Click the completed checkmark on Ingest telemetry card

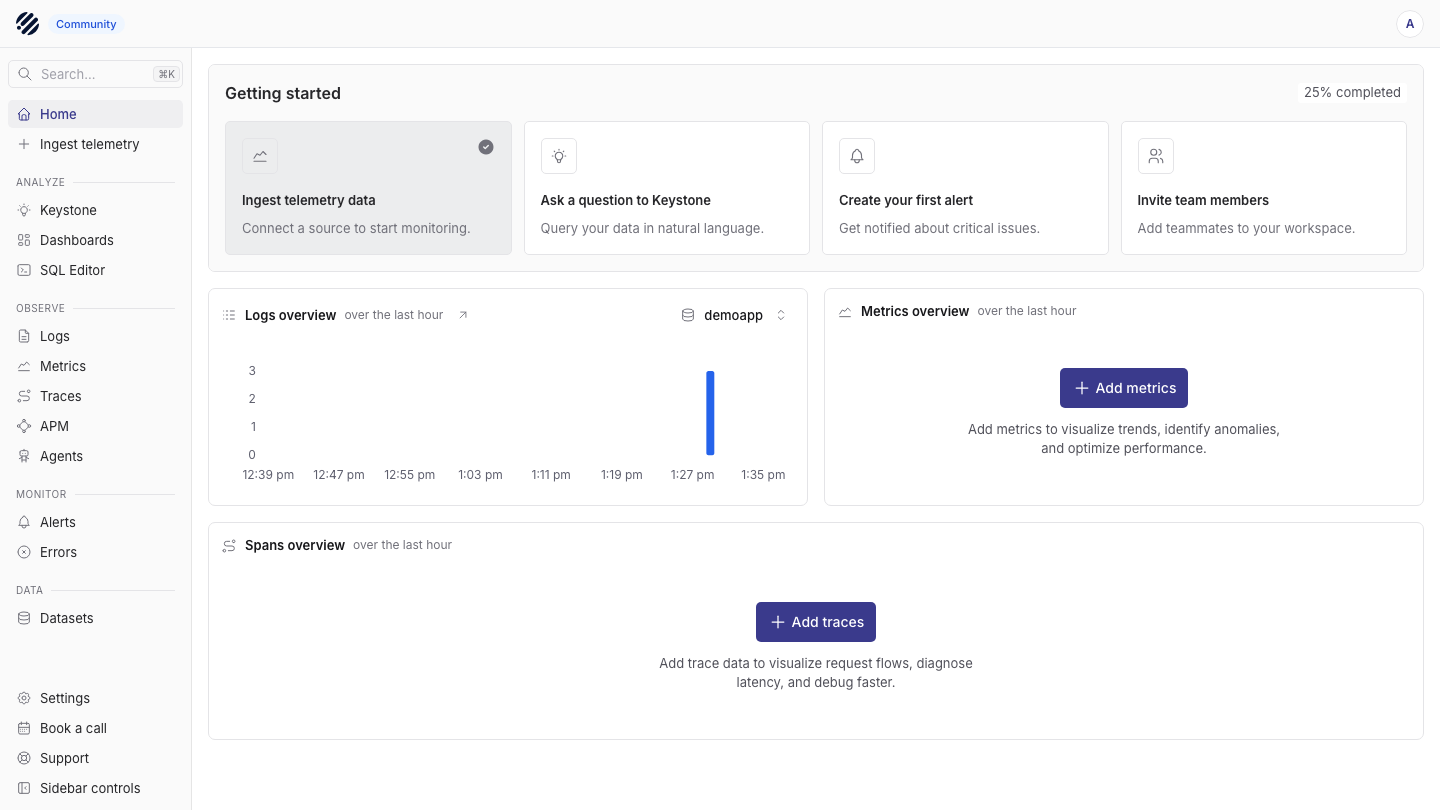click(486, 147)
